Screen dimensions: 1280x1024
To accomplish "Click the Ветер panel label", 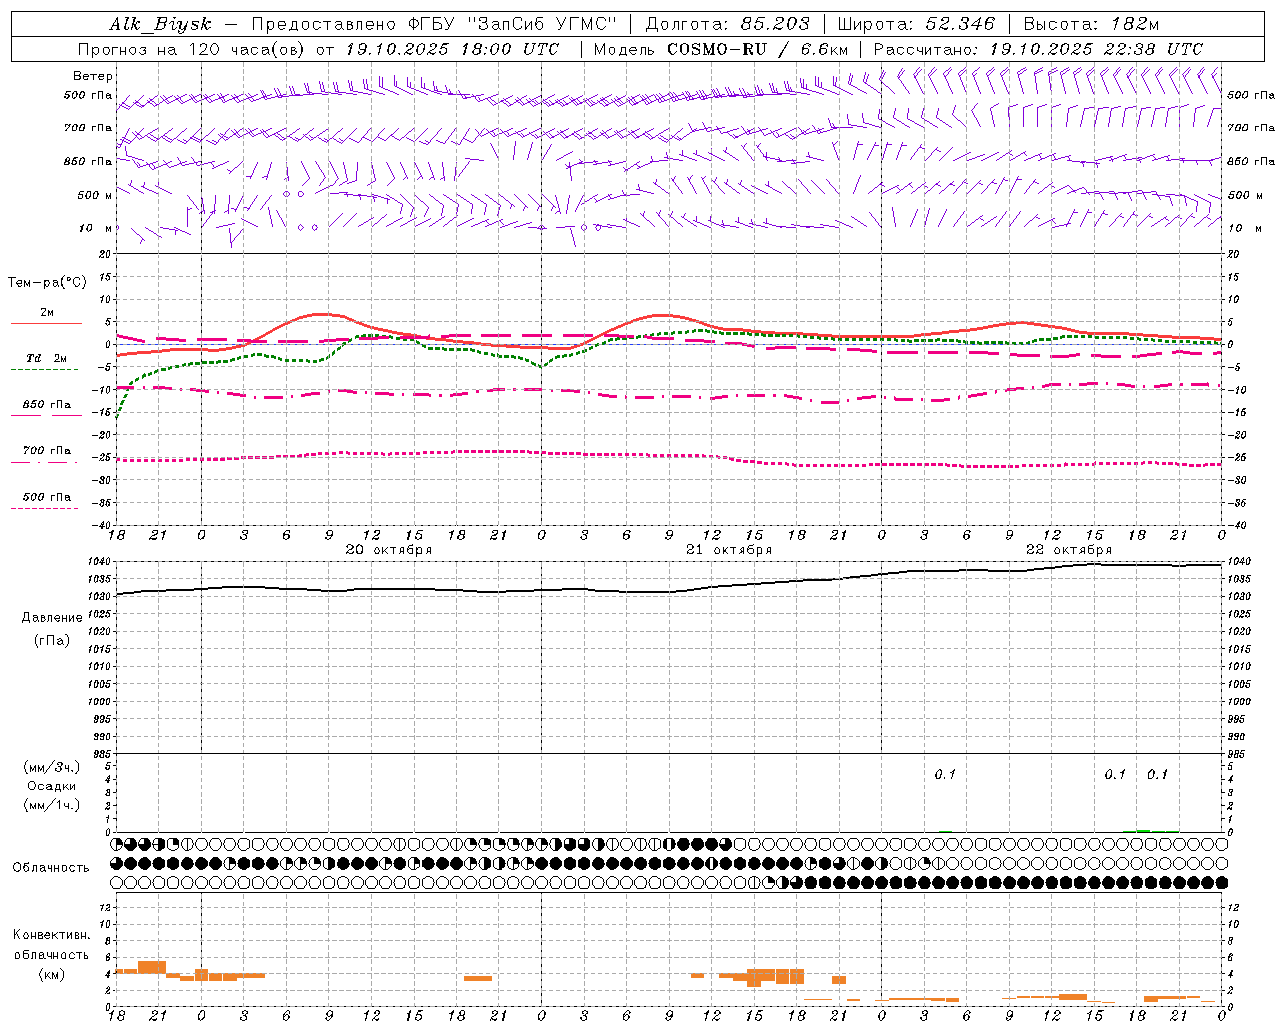I will [93, 76].
